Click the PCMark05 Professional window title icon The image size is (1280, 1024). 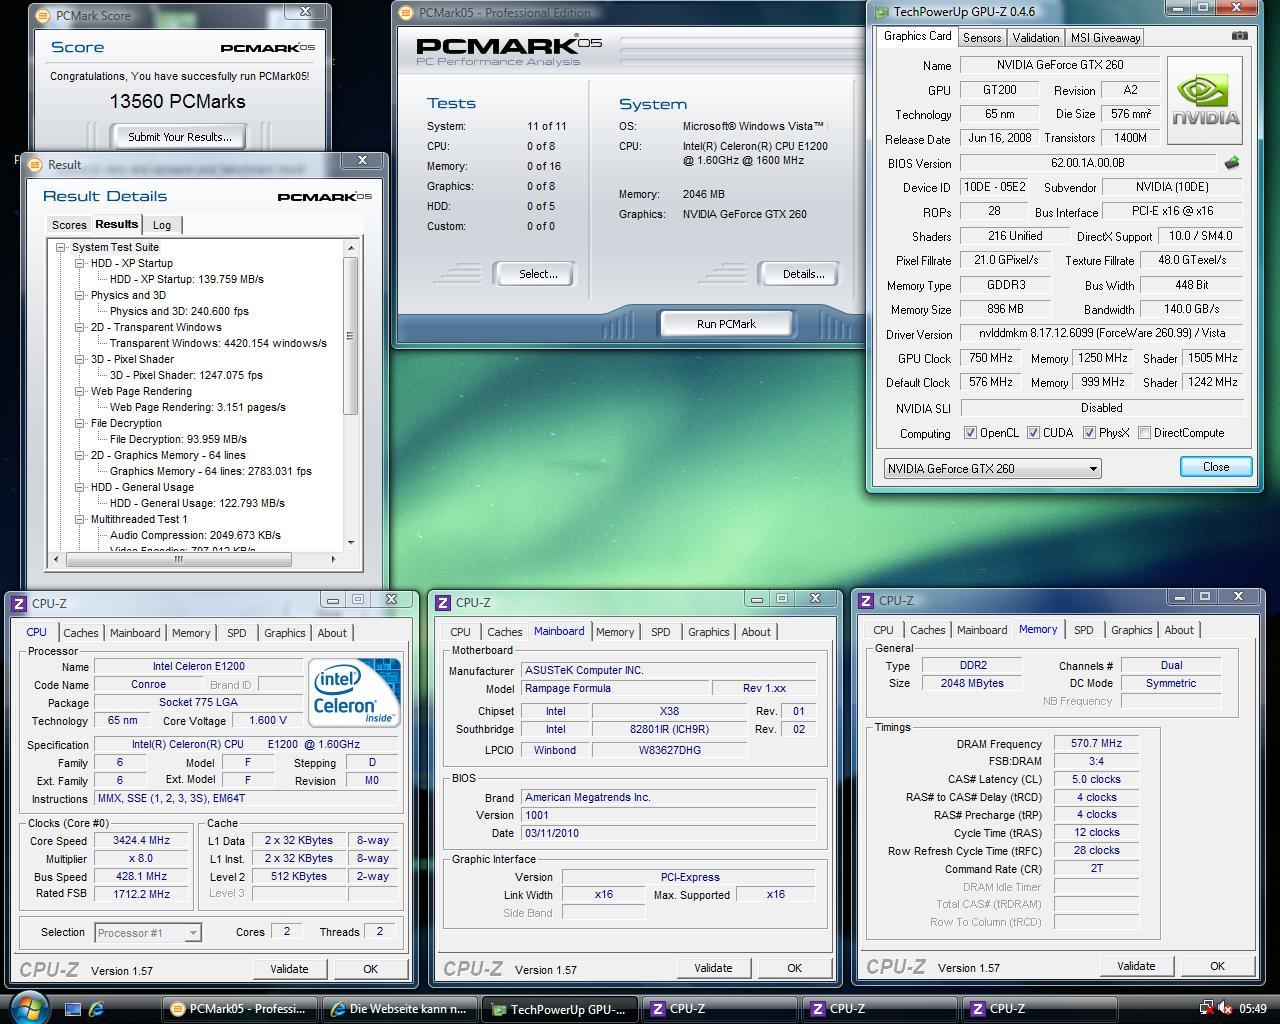tap(405, 13)
